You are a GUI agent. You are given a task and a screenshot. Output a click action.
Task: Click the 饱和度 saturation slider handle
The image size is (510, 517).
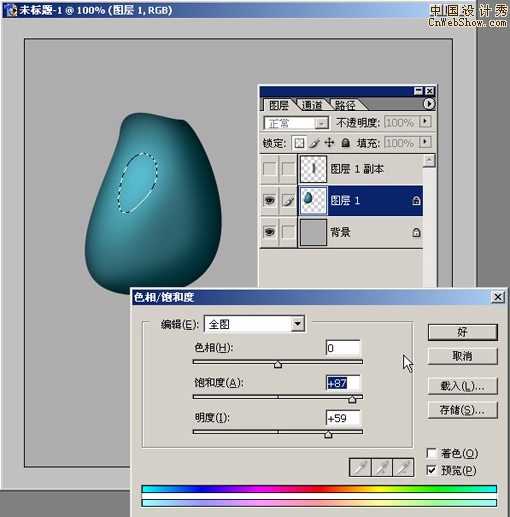point(352,399)
